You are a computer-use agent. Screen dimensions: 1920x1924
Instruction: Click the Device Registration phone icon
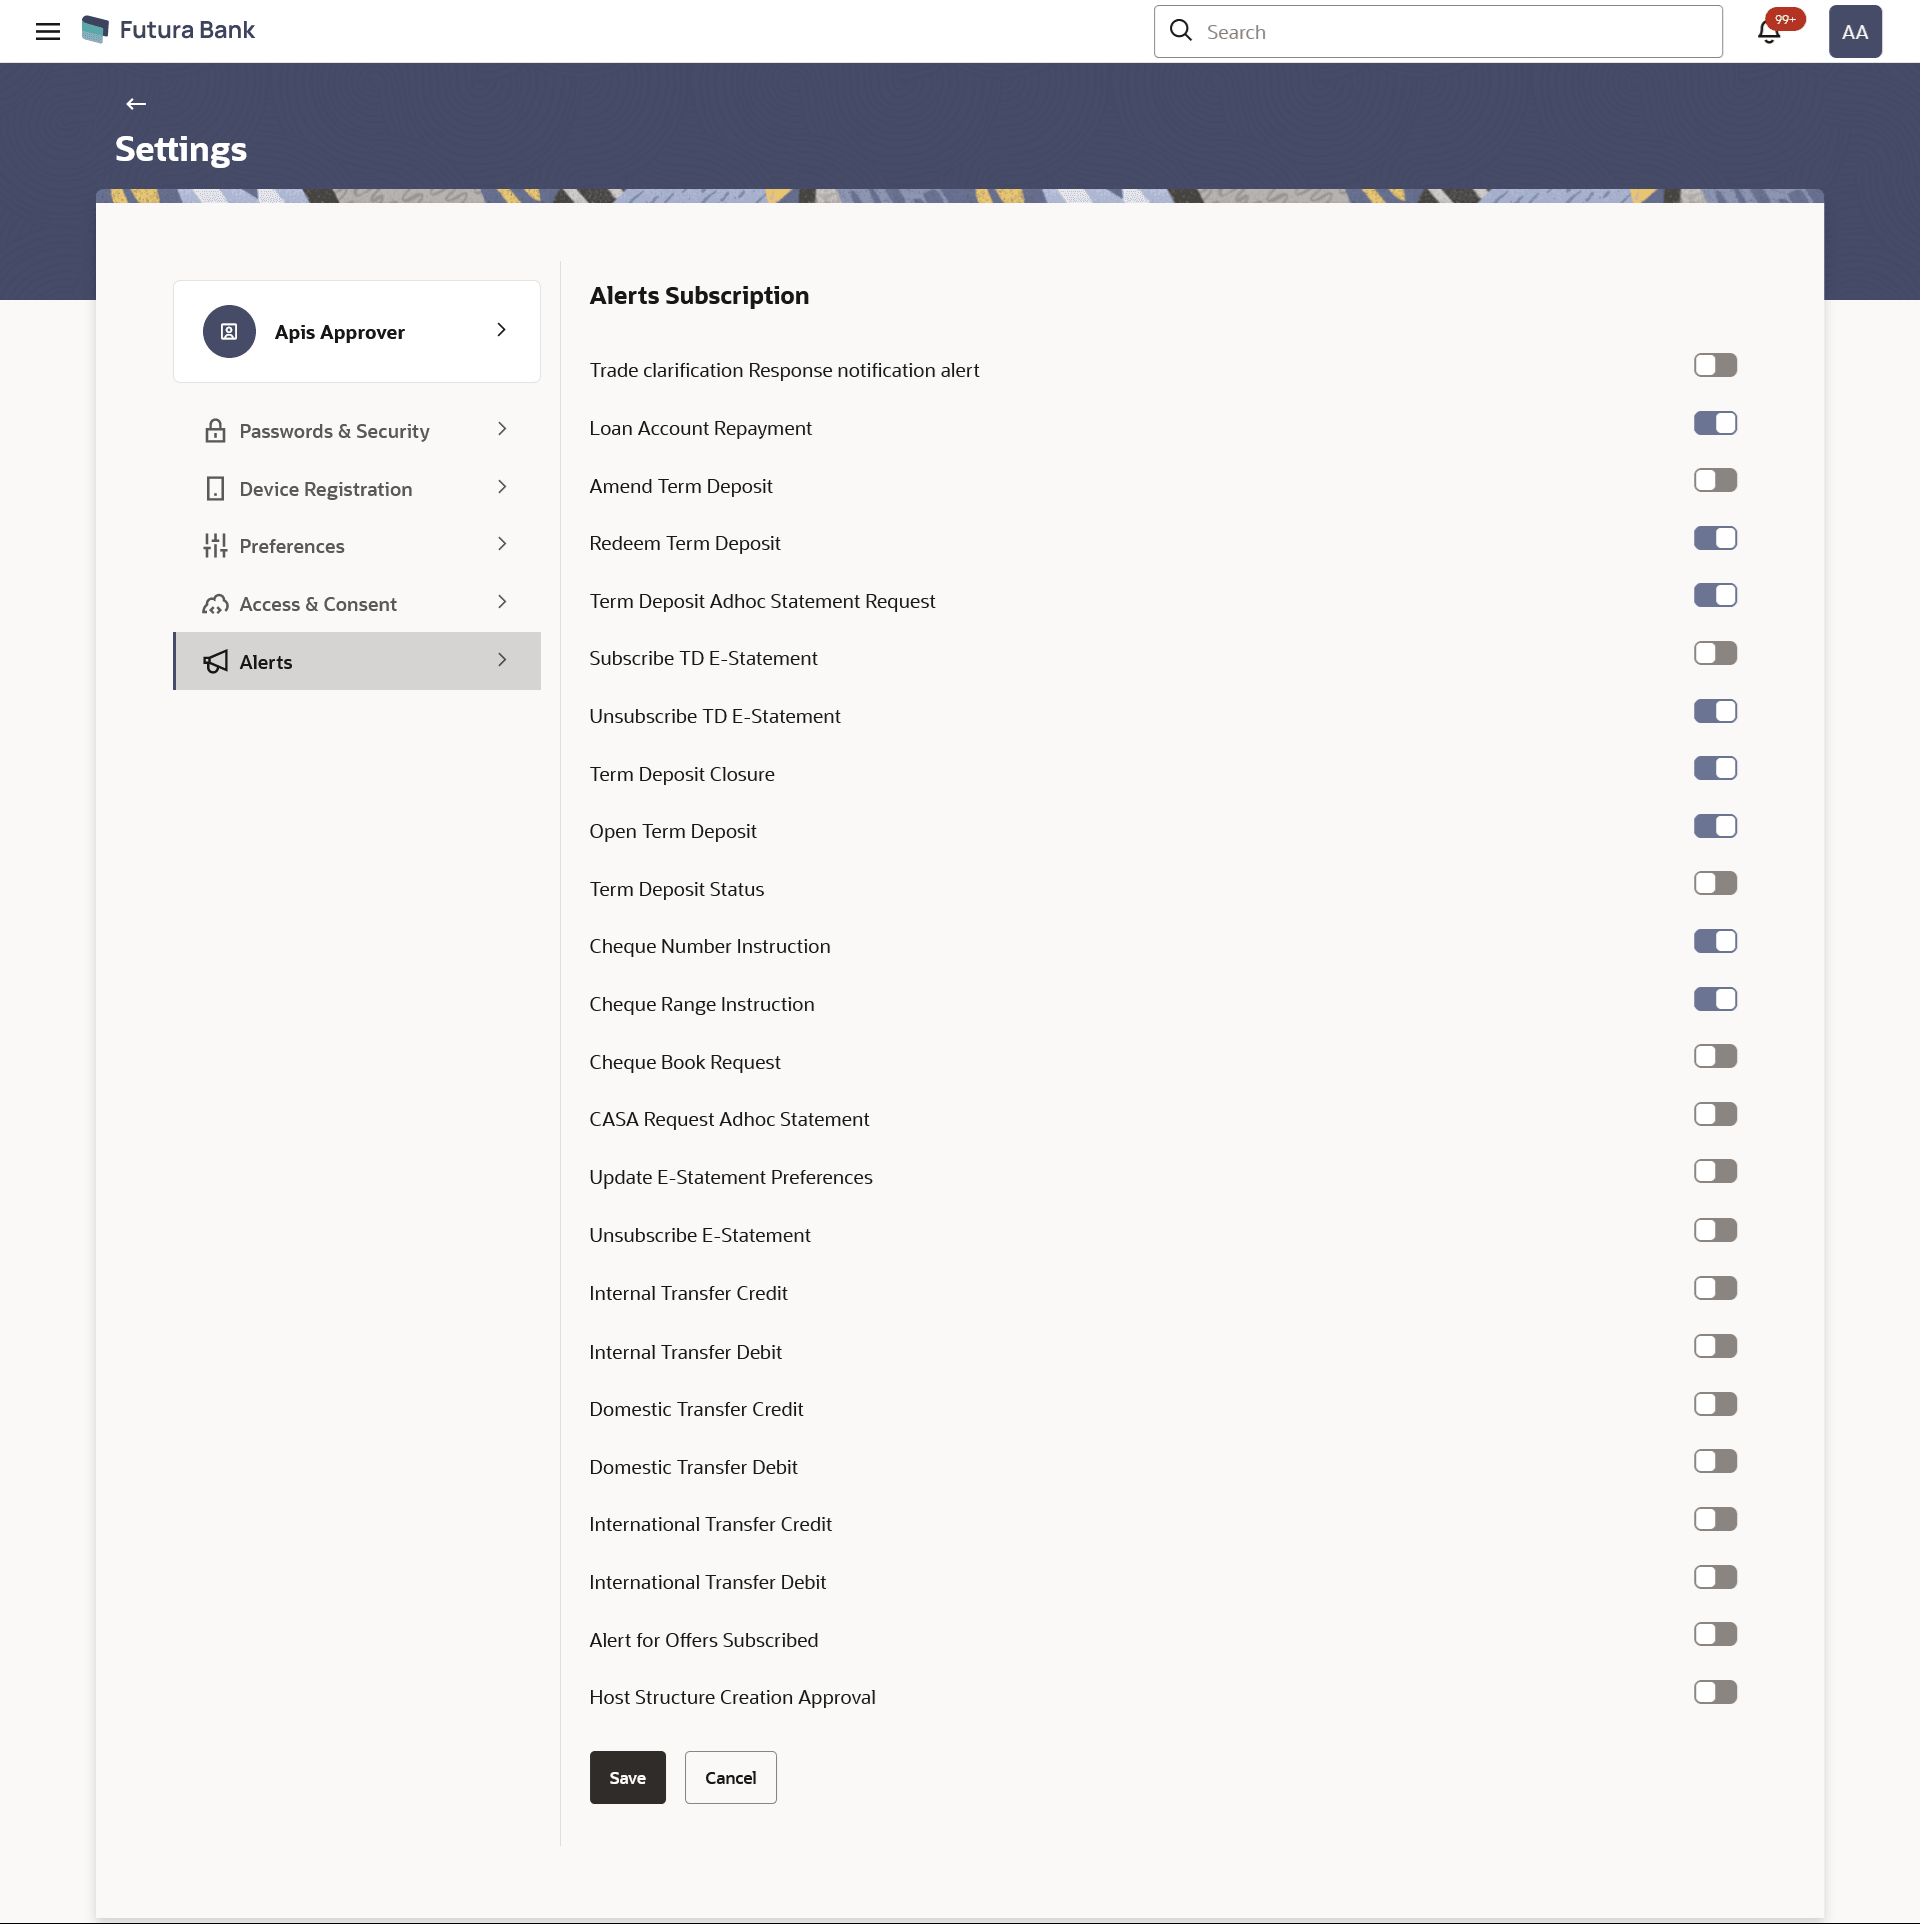[215, 489]
